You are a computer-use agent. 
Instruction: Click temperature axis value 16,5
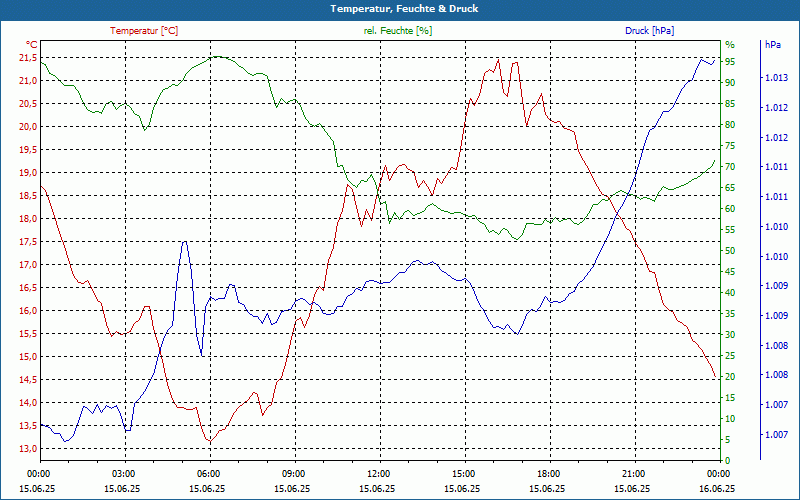pos(28,288)
